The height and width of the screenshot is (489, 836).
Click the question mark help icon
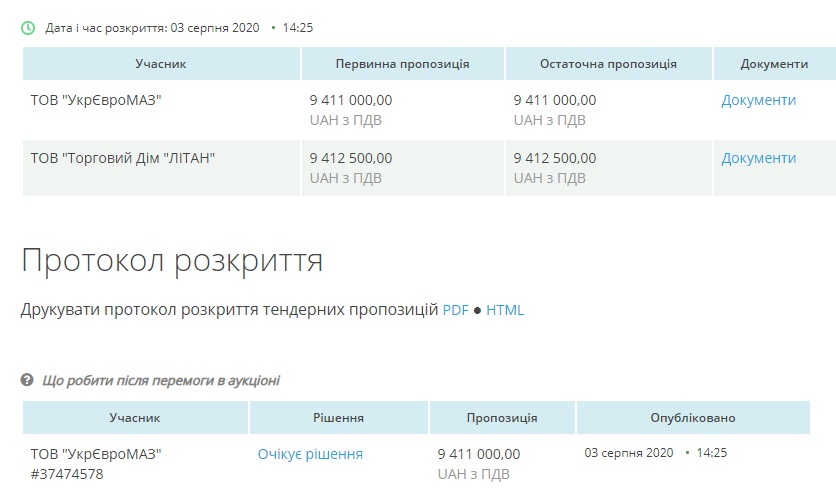click(x=27, y=380)
